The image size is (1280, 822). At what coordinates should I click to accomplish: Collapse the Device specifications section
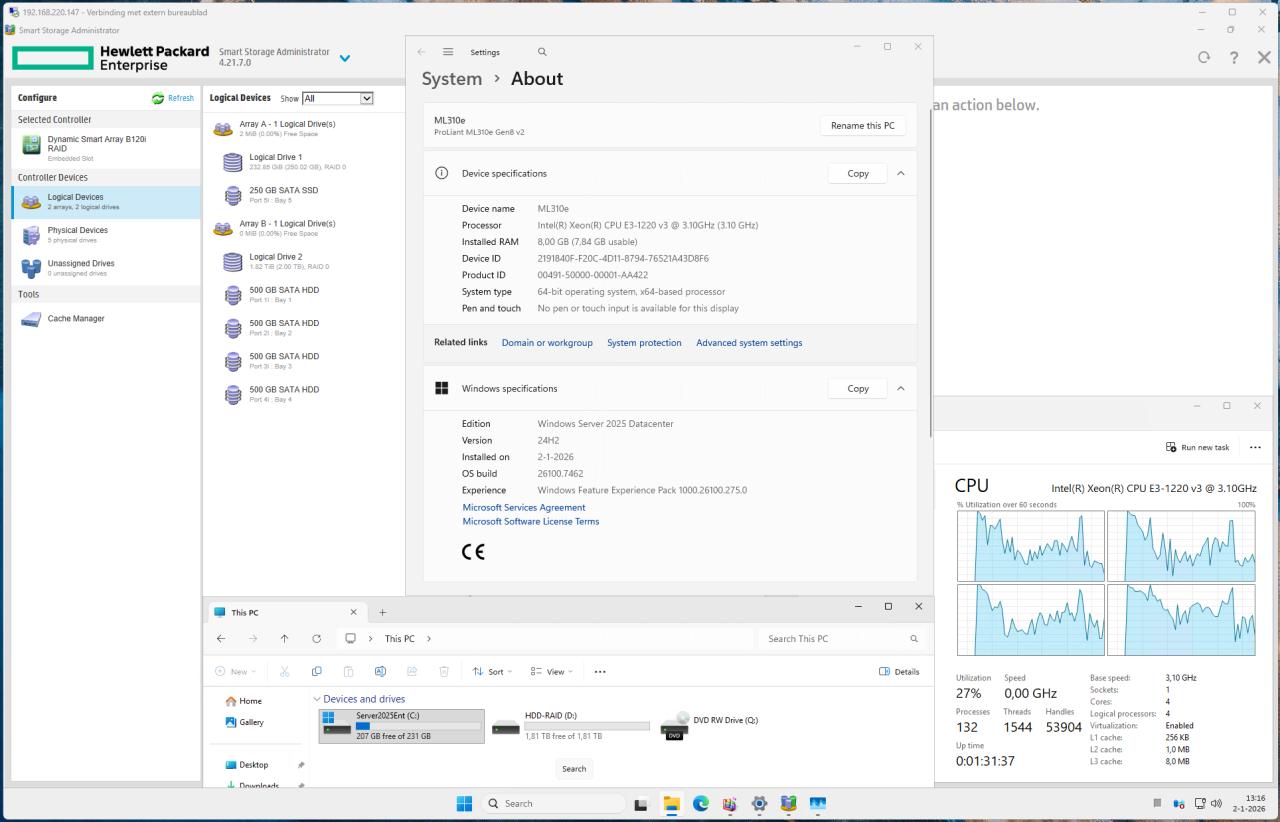click(x=900, y=173)
